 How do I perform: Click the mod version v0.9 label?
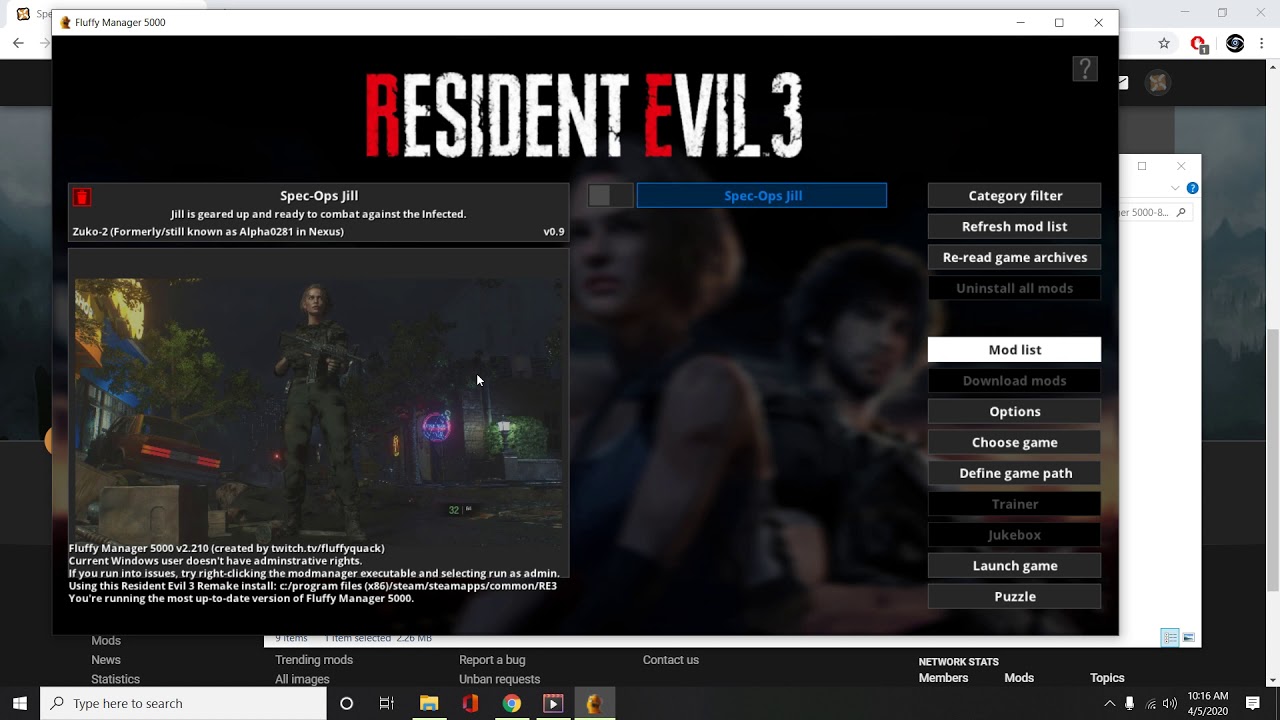554,231
